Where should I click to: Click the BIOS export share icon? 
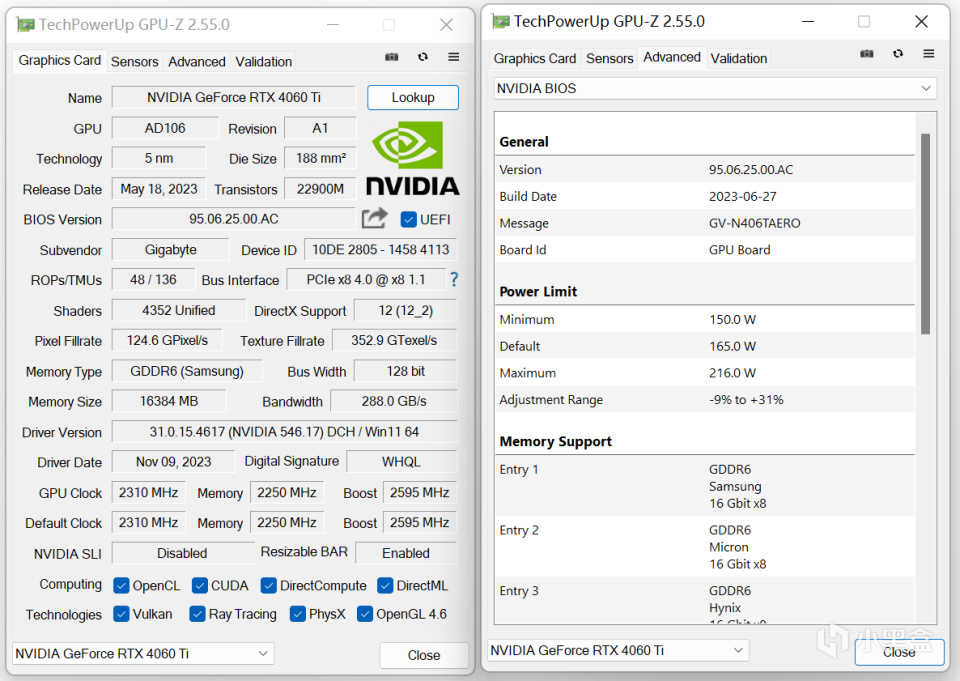point(375,219)
